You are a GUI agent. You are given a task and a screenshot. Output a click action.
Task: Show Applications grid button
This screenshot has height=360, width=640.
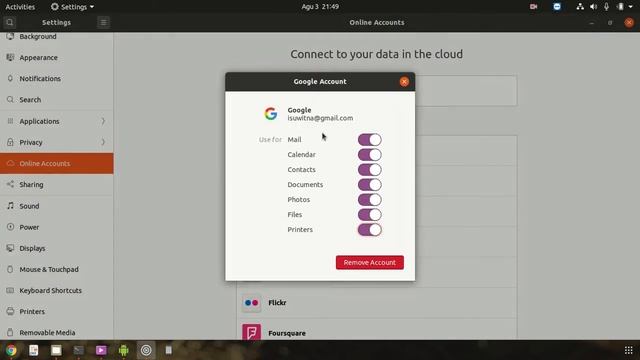[629, 350]
